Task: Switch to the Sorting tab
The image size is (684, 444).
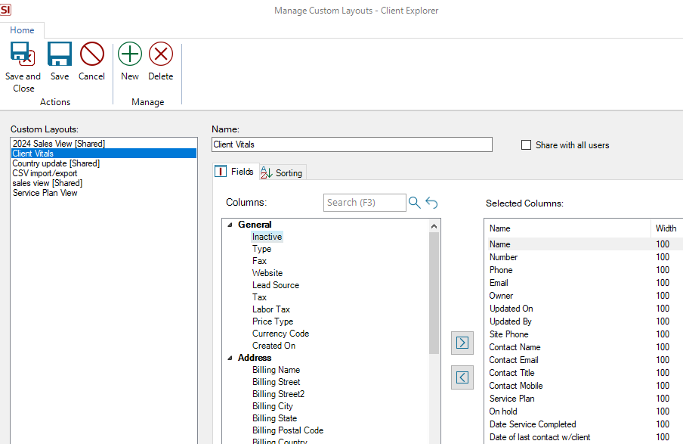Action: pyautogui.click(x=283, y=173)
